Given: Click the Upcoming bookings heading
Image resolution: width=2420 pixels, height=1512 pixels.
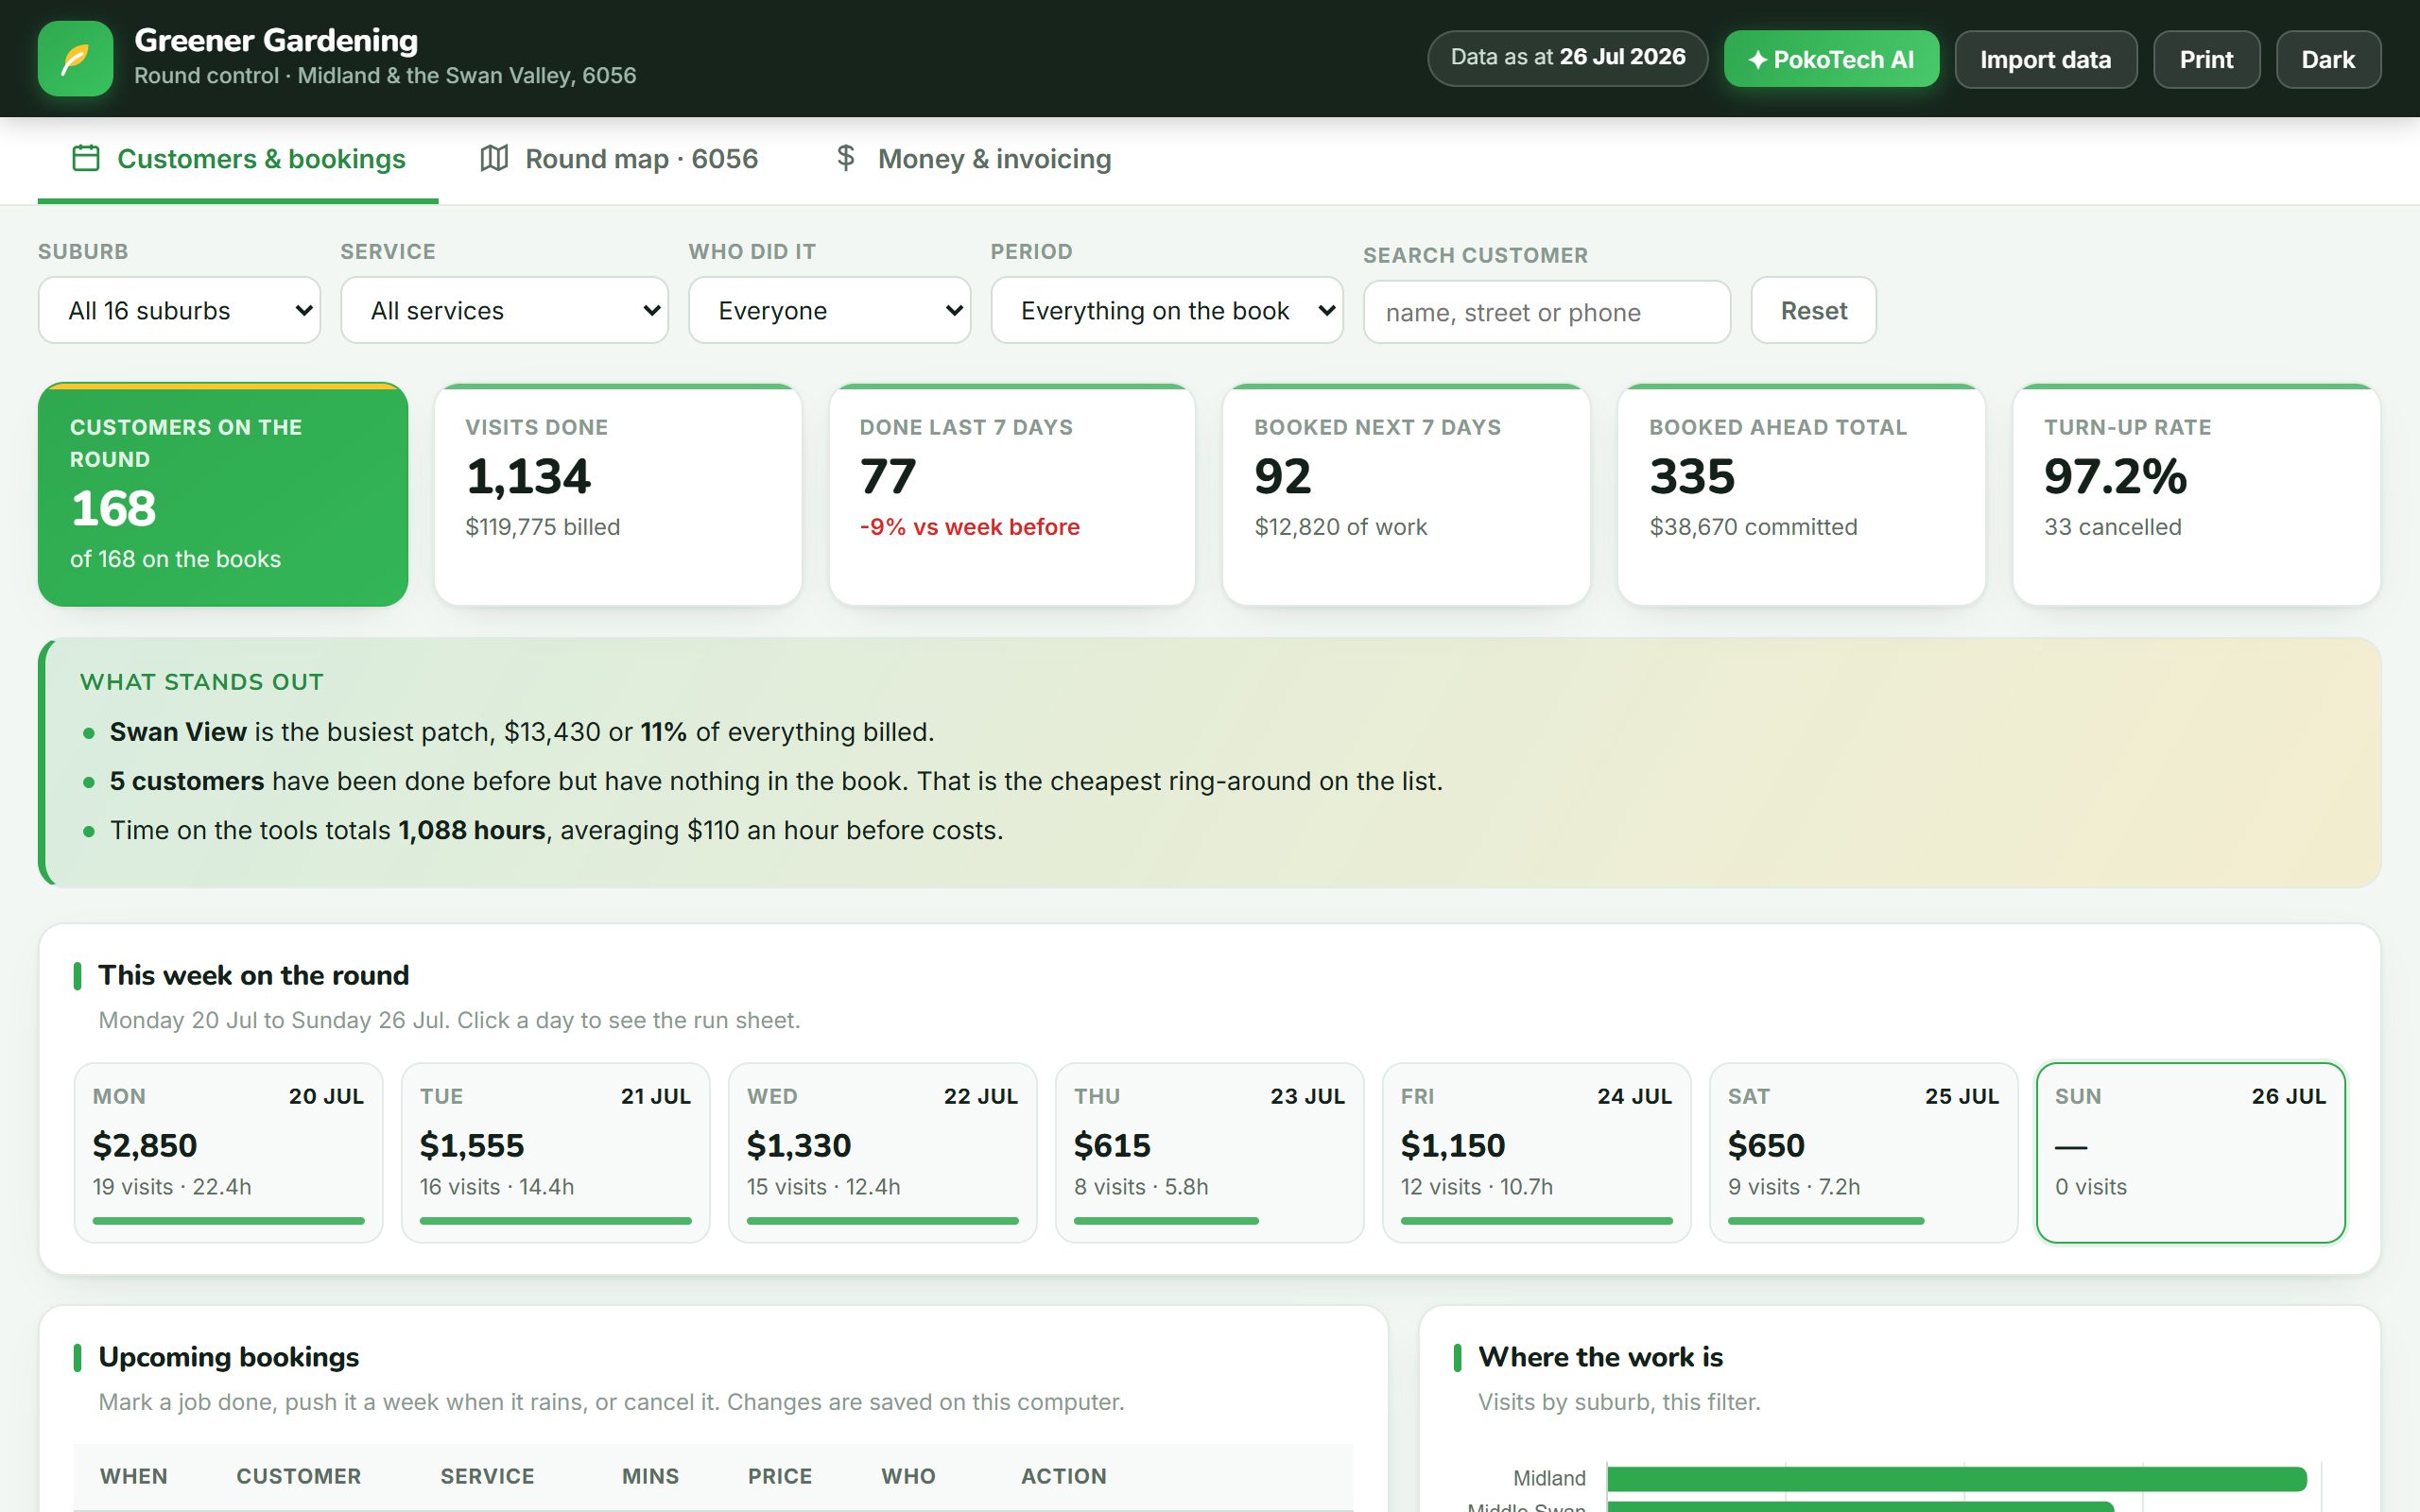Looking at the screenshot, I should [x=228, y=1357].
